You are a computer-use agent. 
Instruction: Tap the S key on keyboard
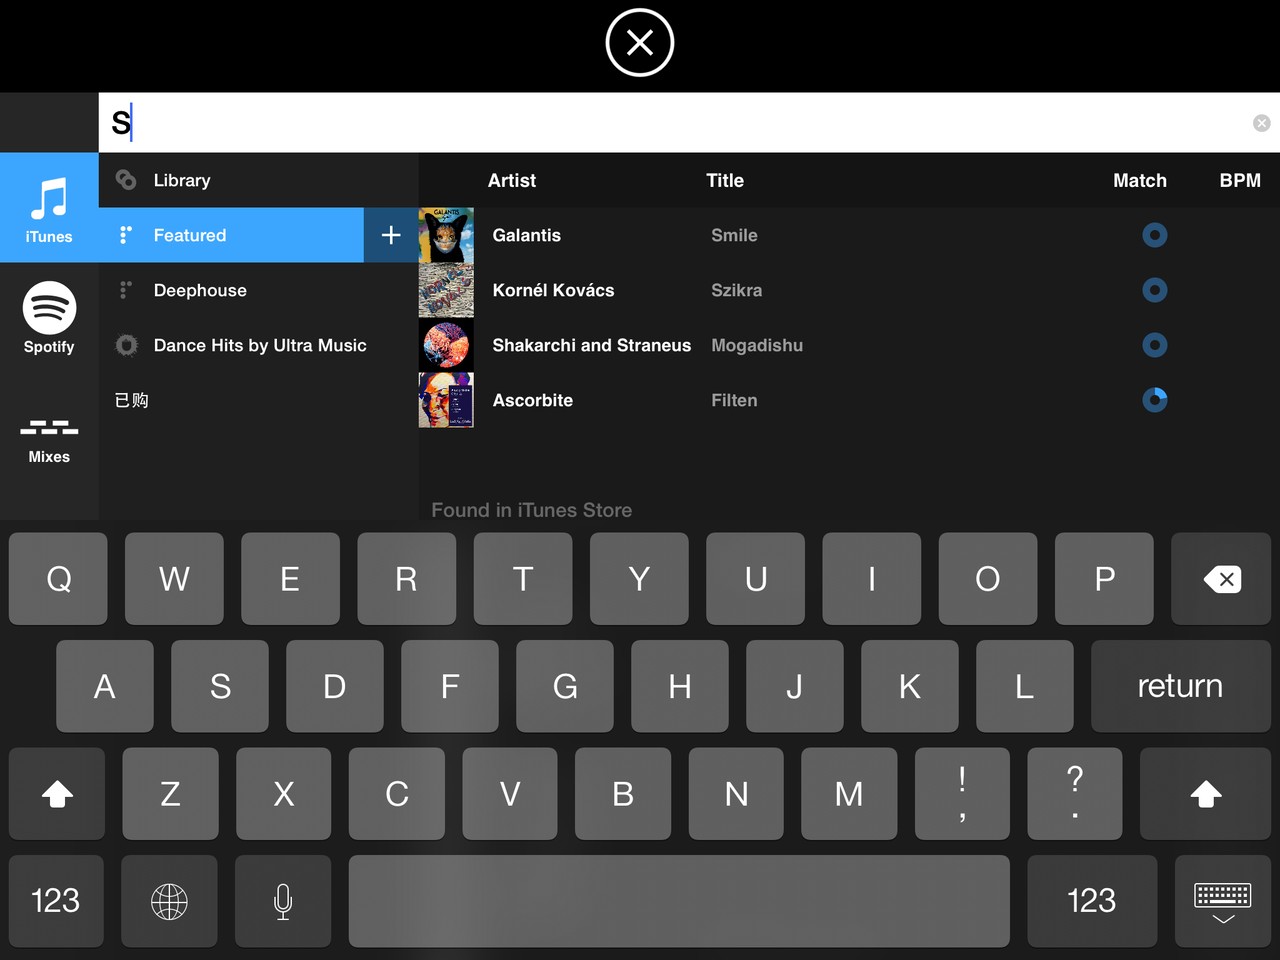pyautogui.click(x=220, y=686)
